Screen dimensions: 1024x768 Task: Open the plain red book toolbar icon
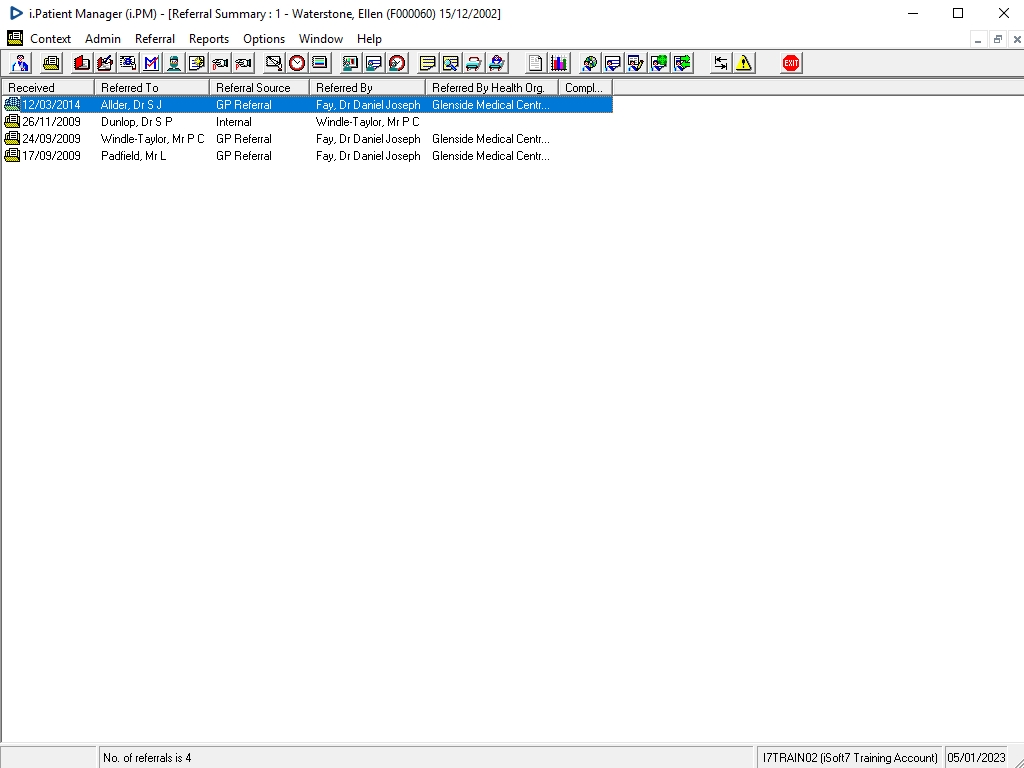click(82, 63)
